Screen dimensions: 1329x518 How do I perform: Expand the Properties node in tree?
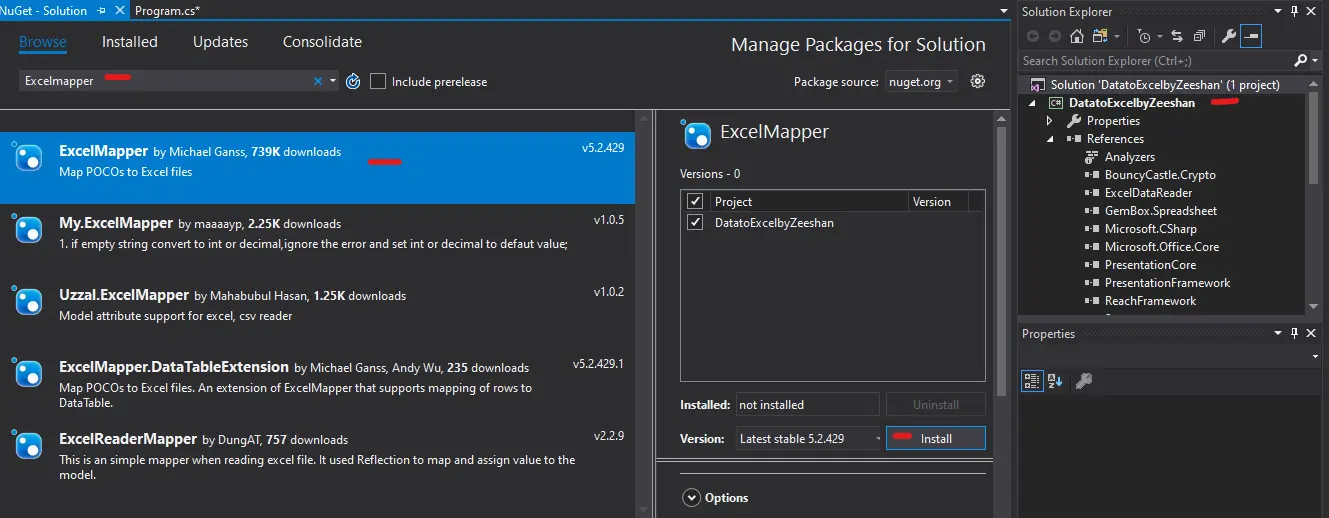[x=1049, y=121]
